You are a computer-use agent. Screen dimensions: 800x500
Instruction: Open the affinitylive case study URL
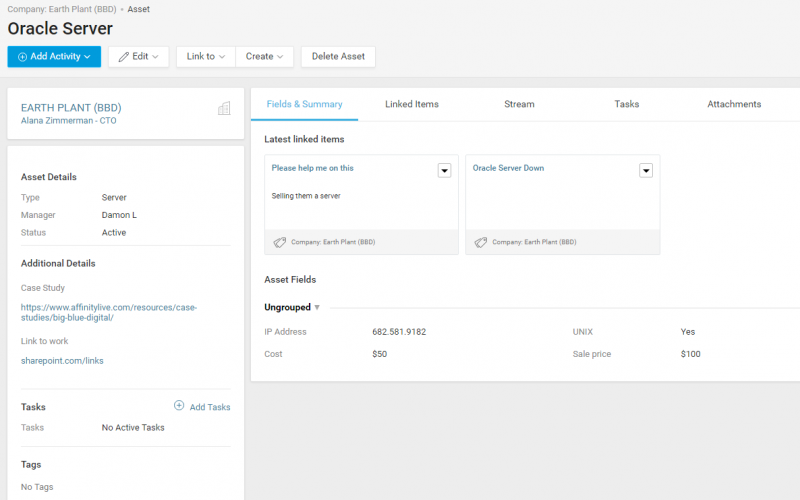pyautogui.click(x=109, y=312)
